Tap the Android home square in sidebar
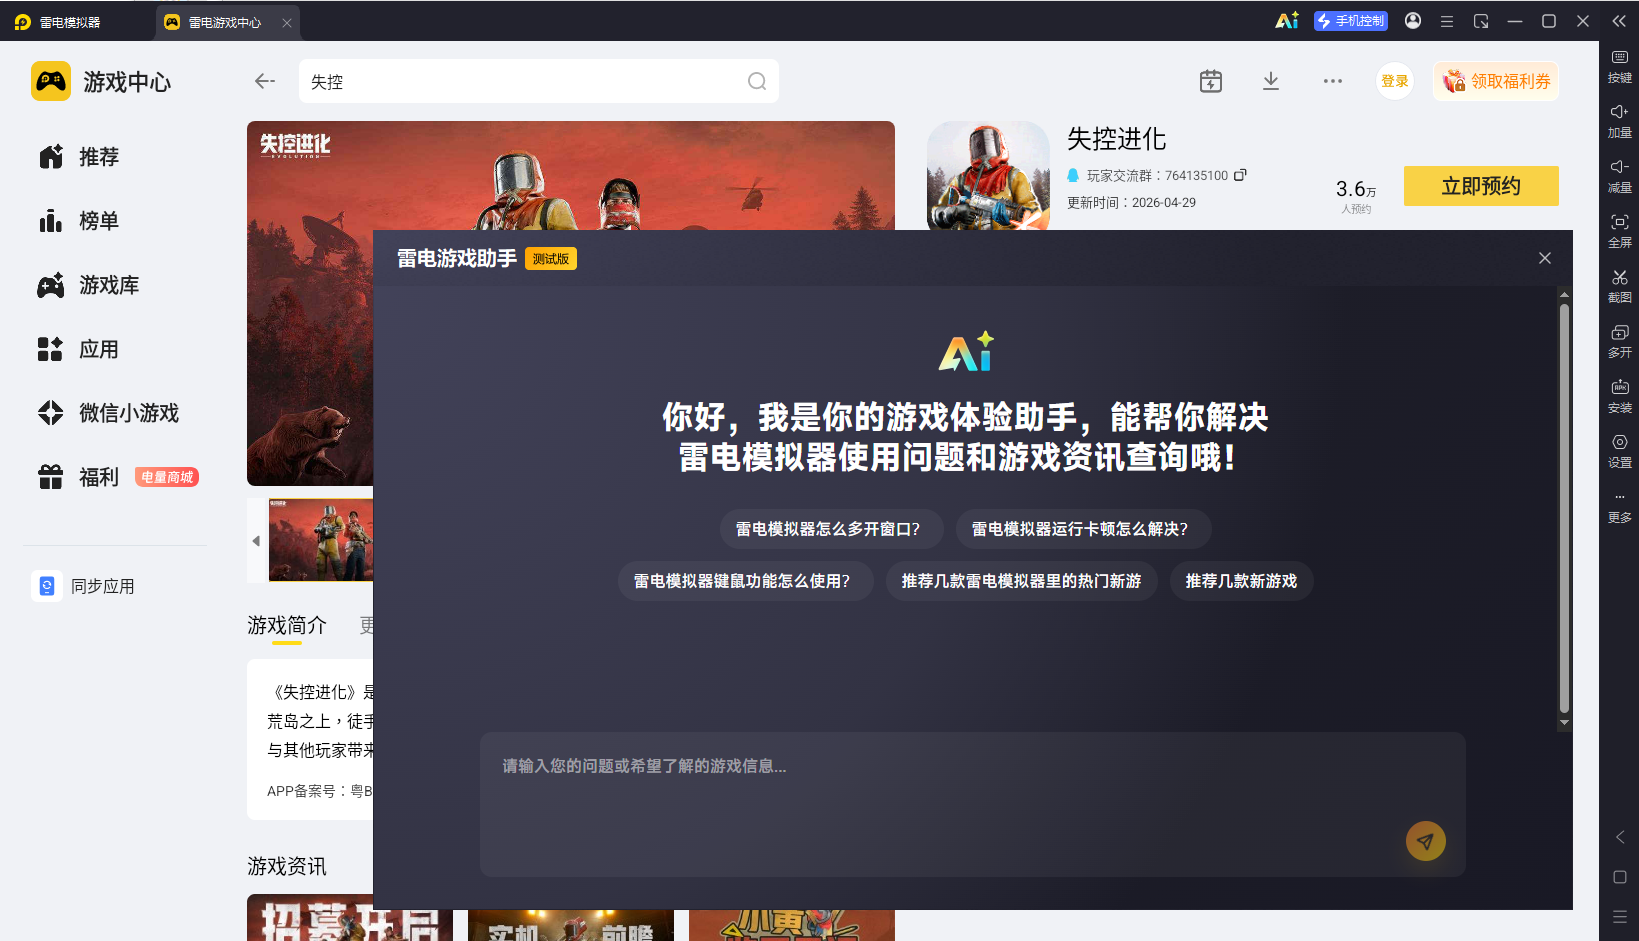Screen dimensions: 1639x941 coord(1620,877)
